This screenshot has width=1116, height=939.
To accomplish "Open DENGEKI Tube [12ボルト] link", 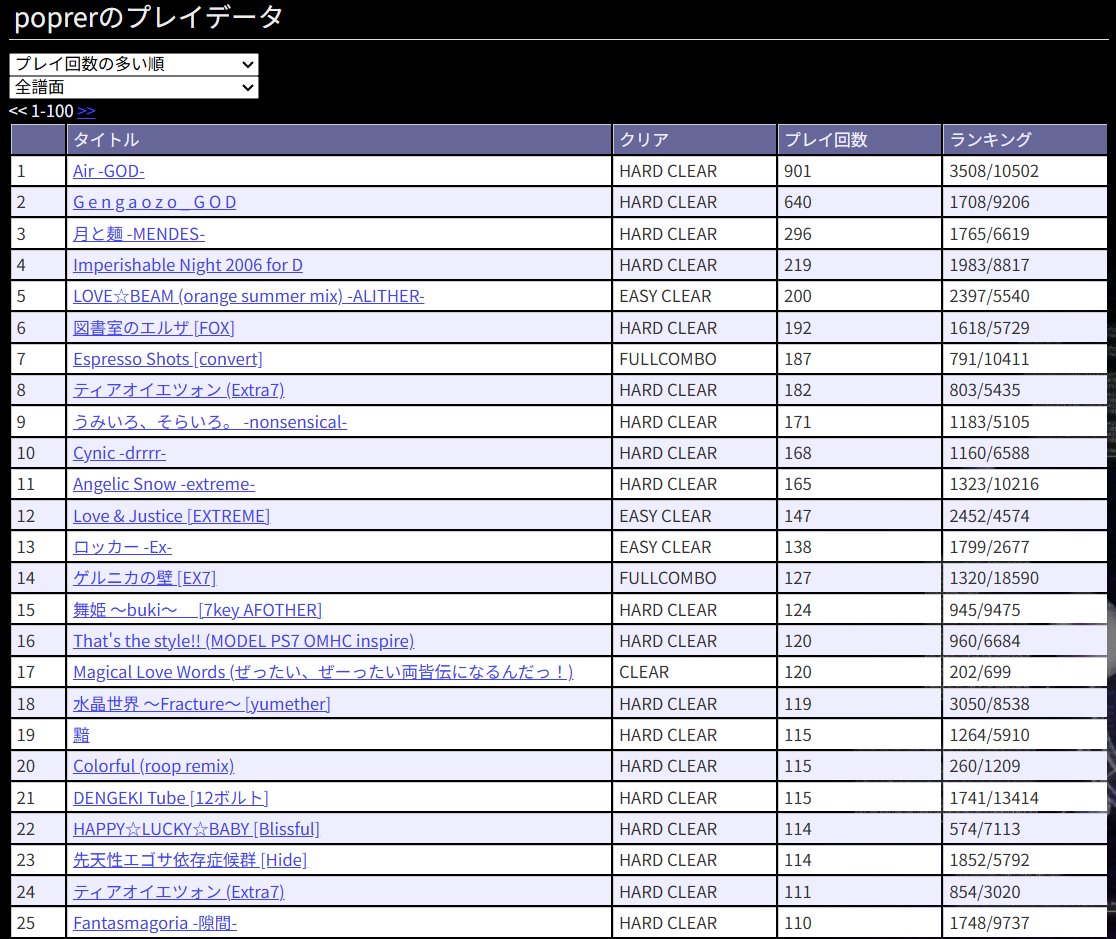I will point(171,797).
